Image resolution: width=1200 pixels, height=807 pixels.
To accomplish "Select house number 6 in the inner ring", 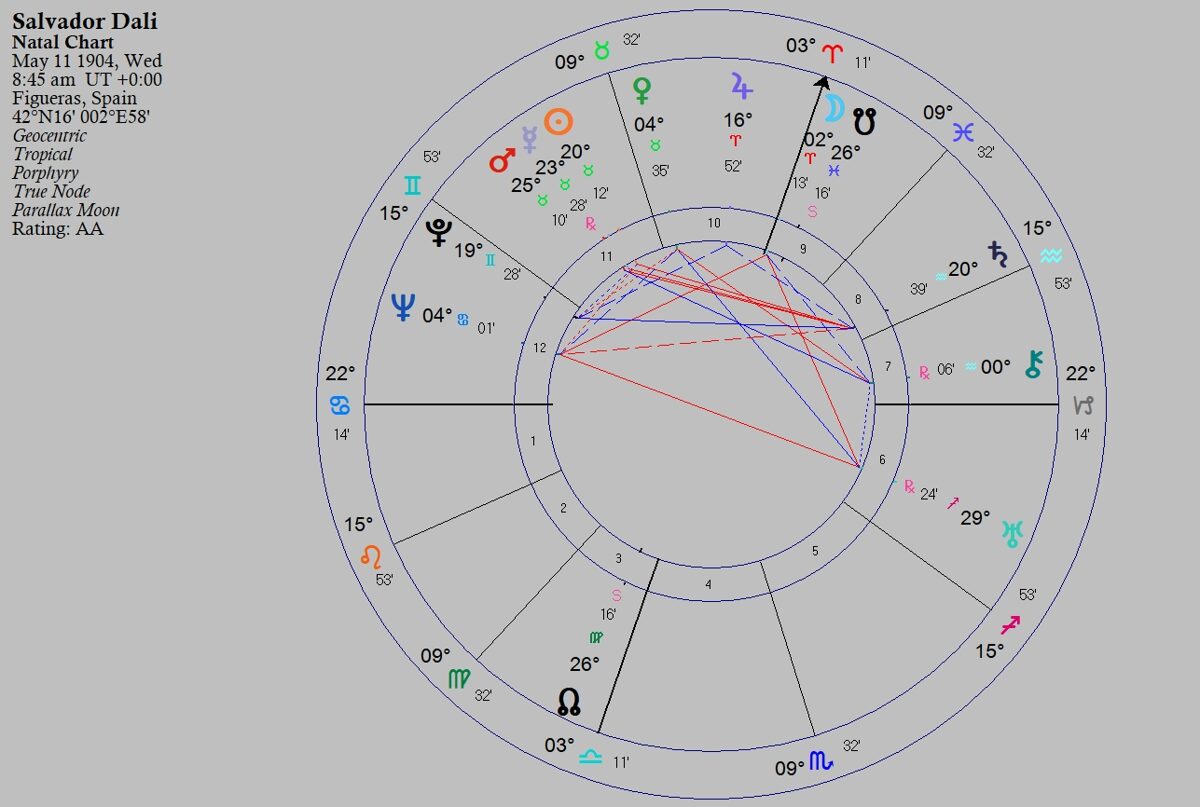I will 882,460.
